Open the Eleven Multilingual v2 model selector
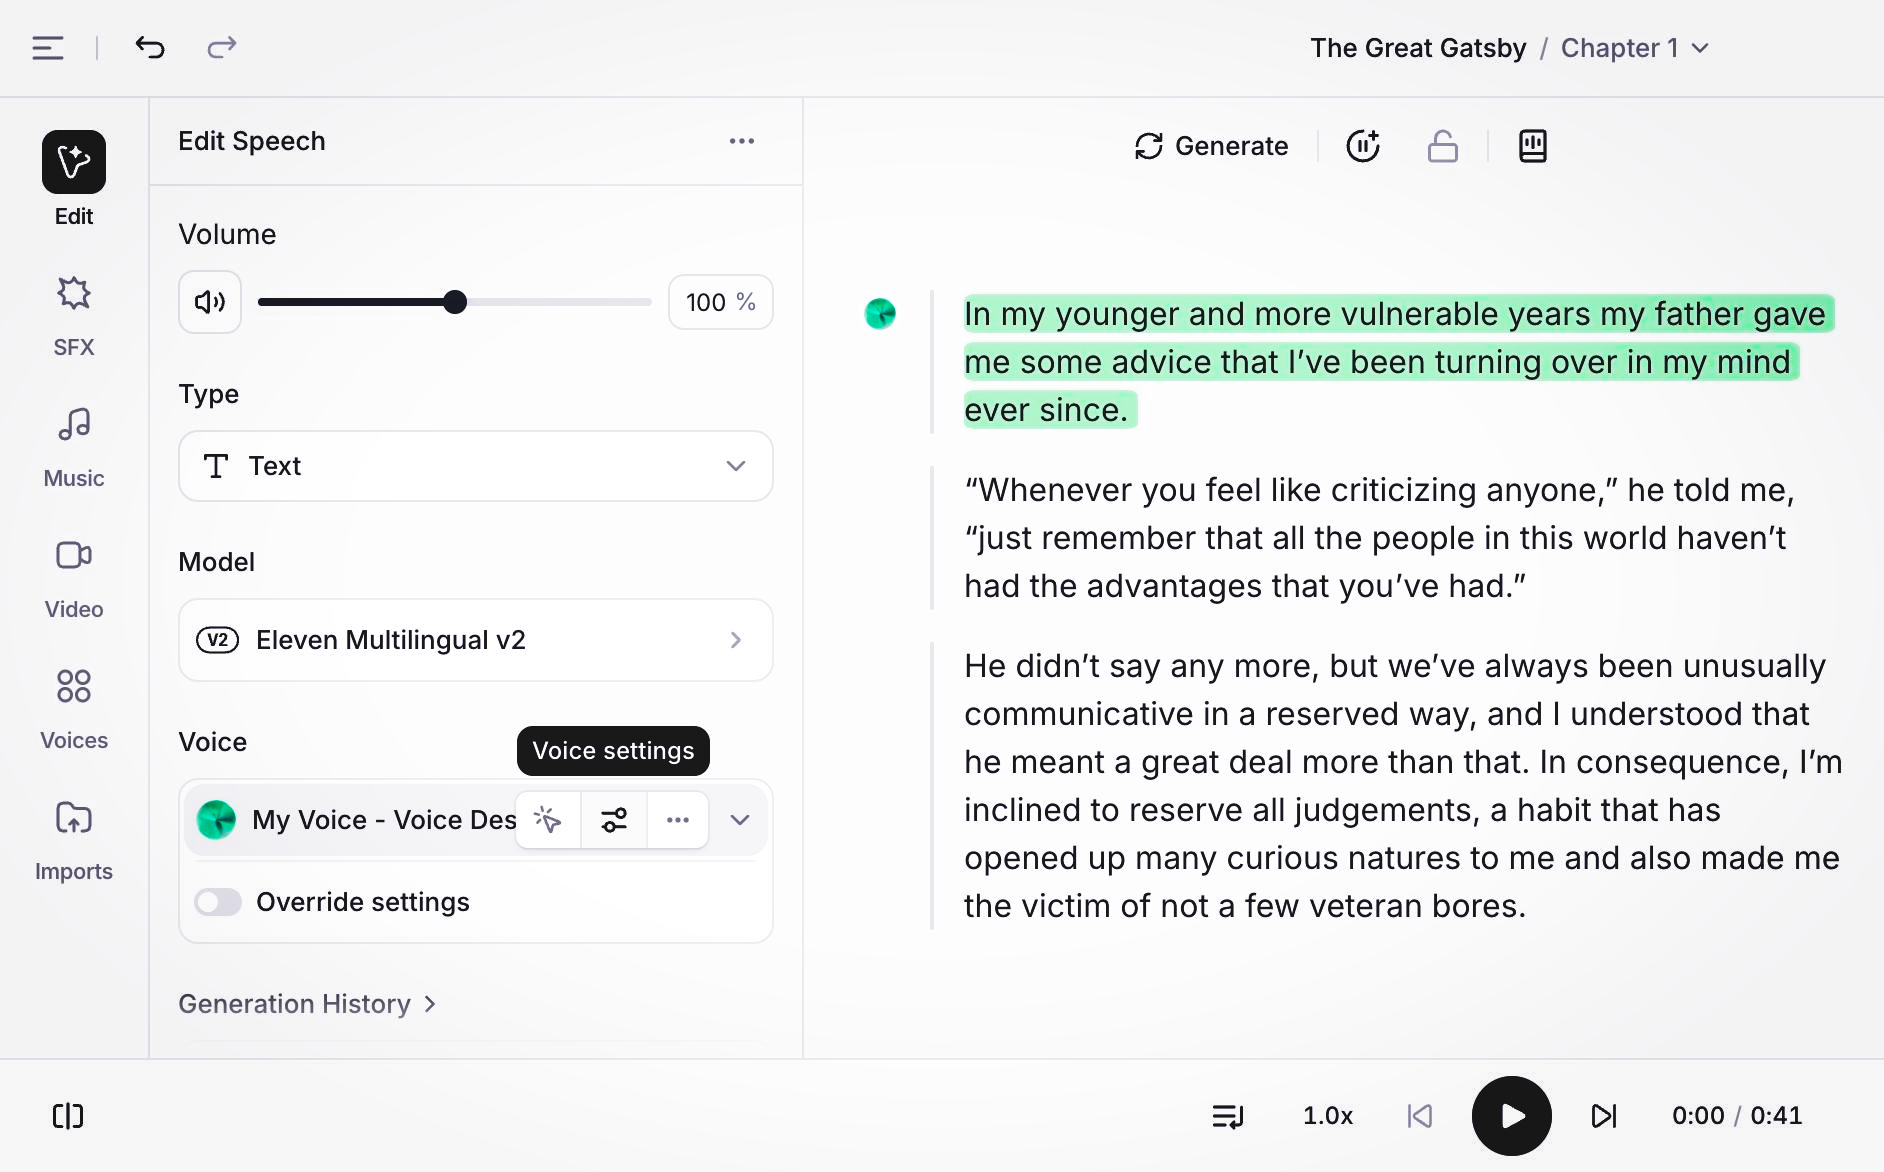 pyautogui.click(x=476, y=640)
